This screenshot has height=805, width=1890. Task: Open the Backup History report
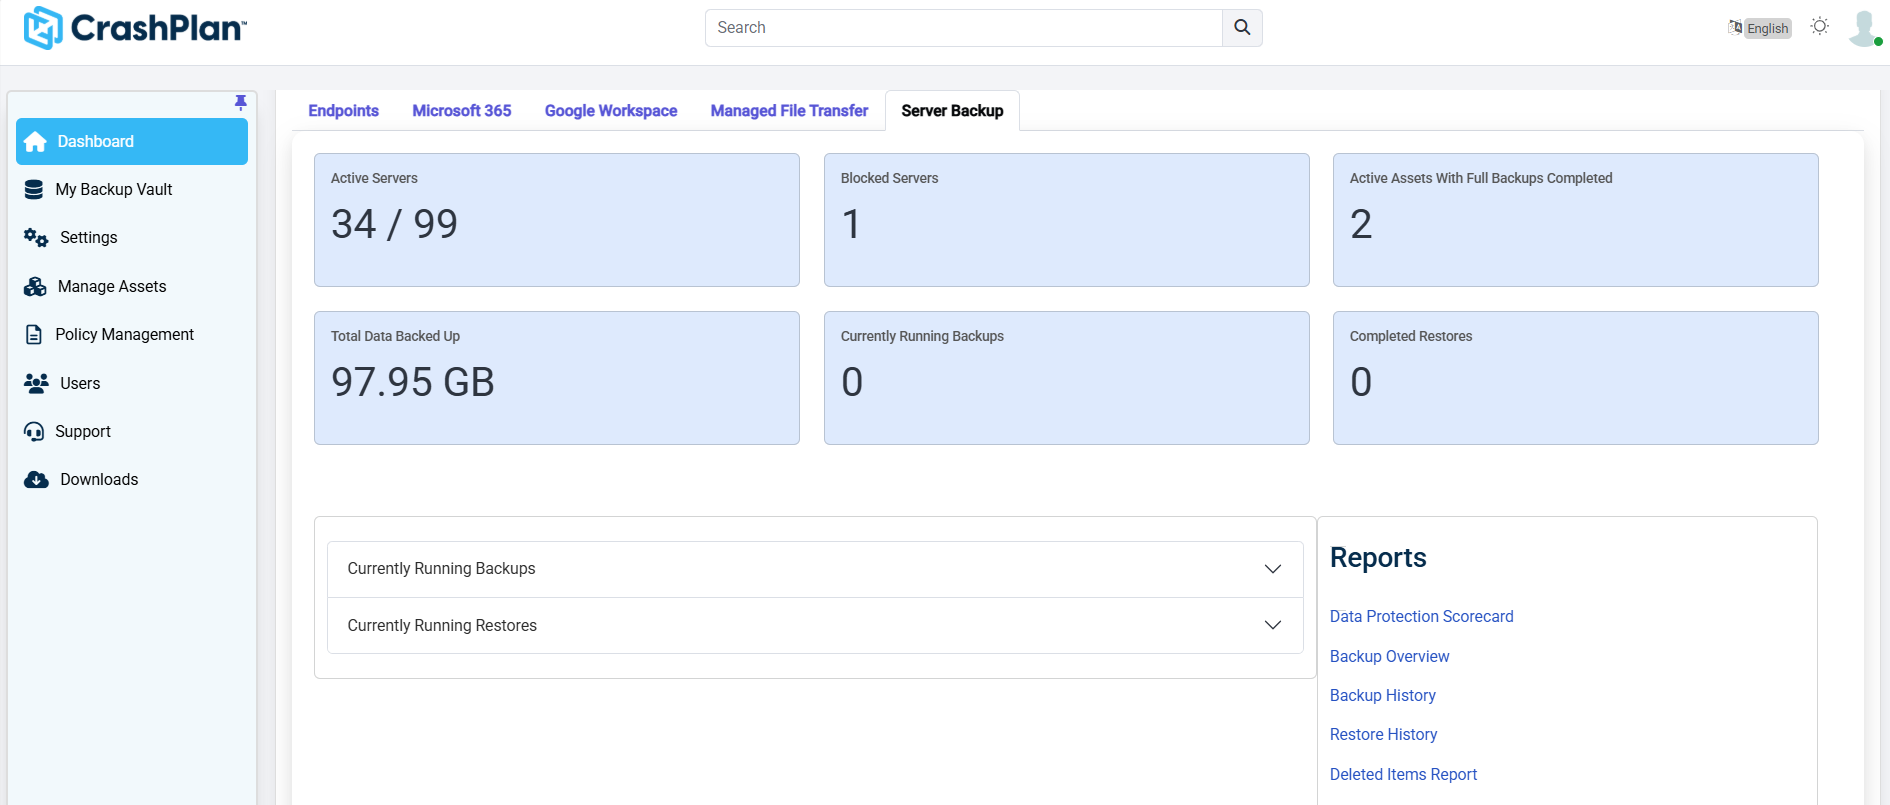point(1382,696)
